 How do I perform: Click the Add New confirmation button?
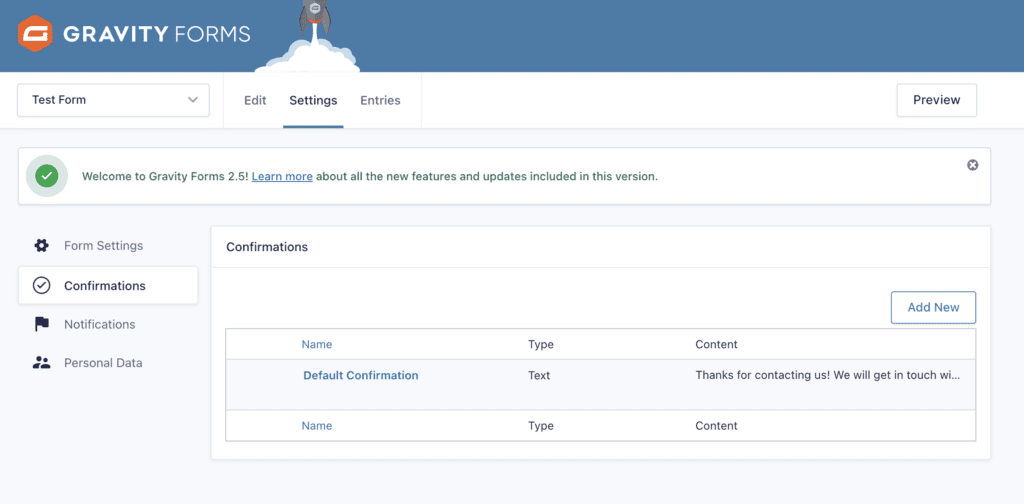pos(933,307)
